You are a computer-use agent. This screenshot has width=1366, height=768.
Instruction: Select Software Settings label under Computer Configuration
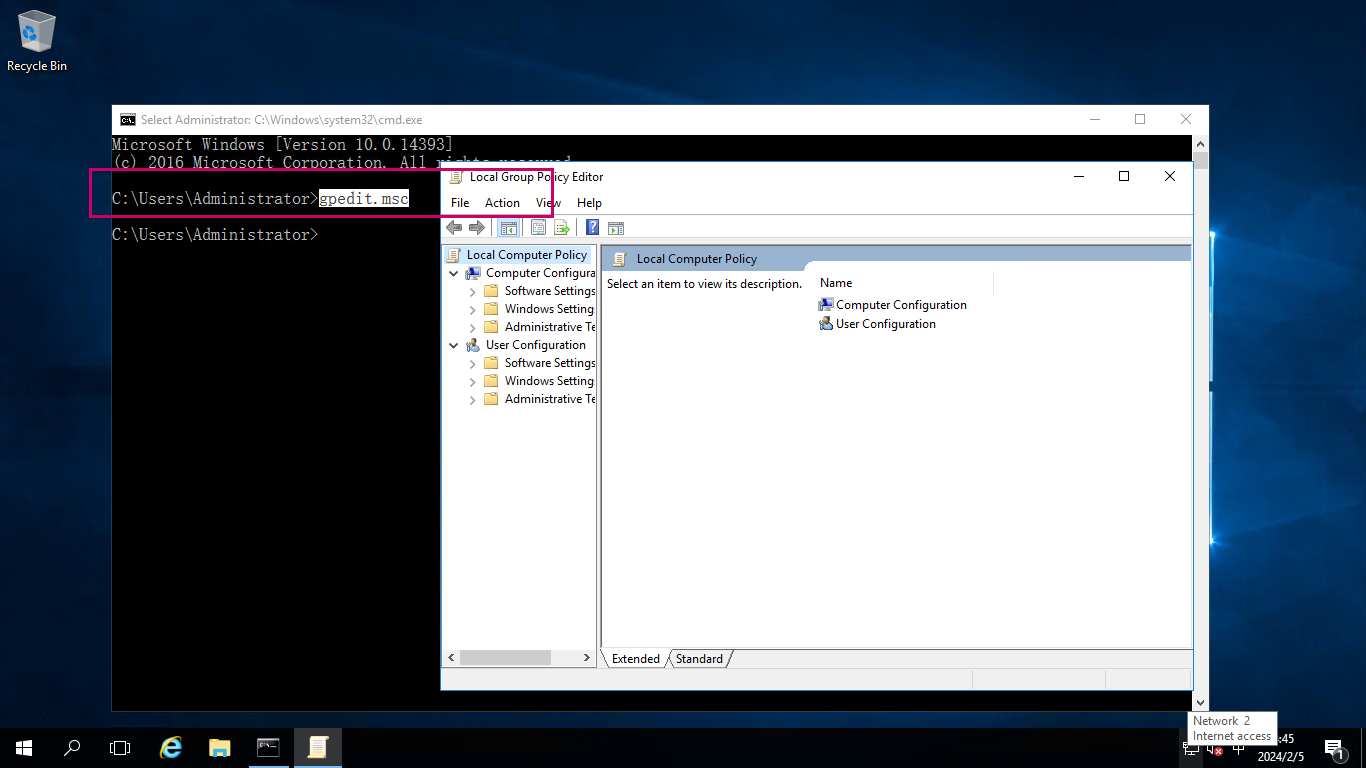tap(550, 291)
